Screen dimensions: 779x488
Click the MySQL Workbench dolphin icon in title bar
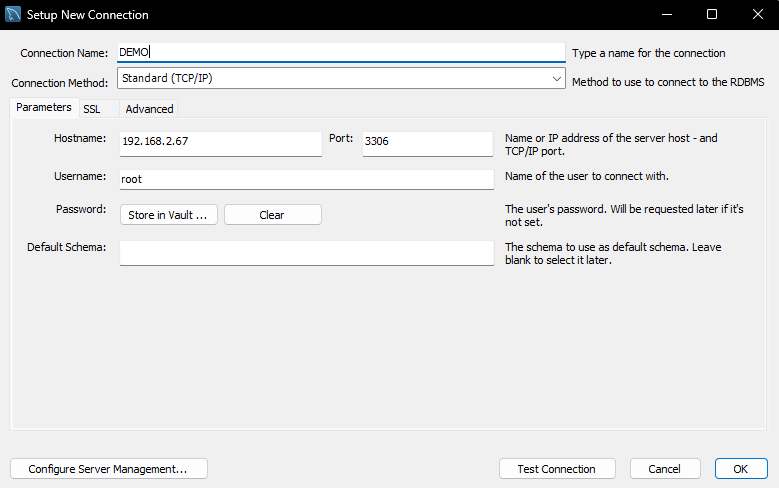pos(13,15)
